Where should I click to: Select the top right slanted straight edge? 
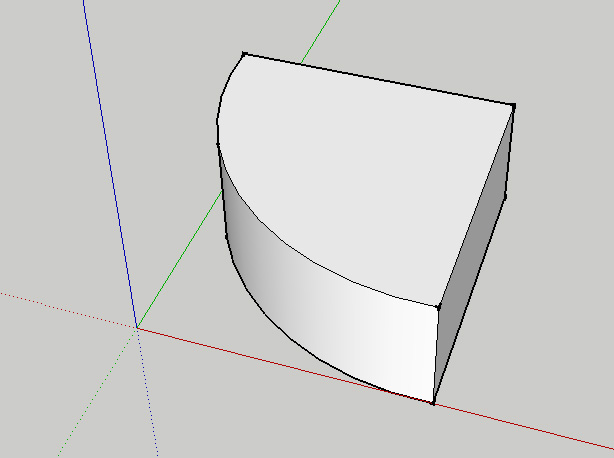pyautogui.click(x=477, y=205)
